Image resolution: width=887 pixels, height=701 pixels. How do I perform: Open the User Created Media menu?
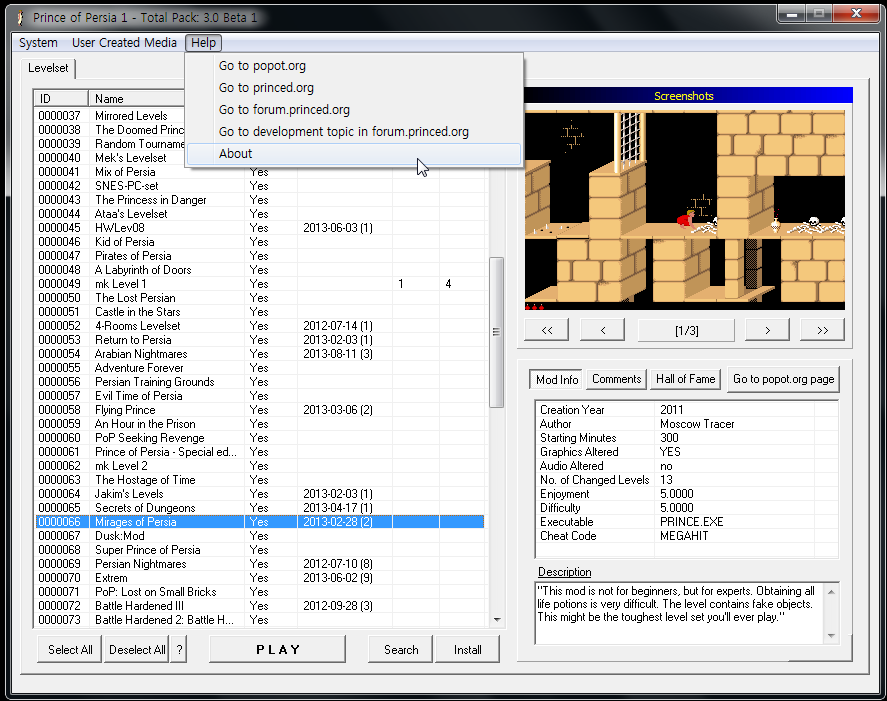(x=124, y=43)
